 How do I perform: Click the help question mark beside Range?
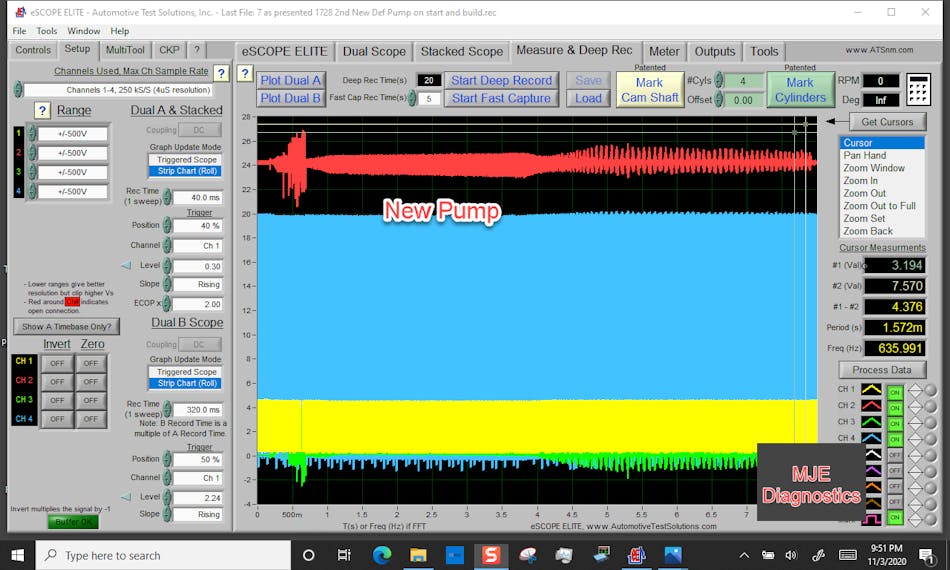(x=42, y=111)
